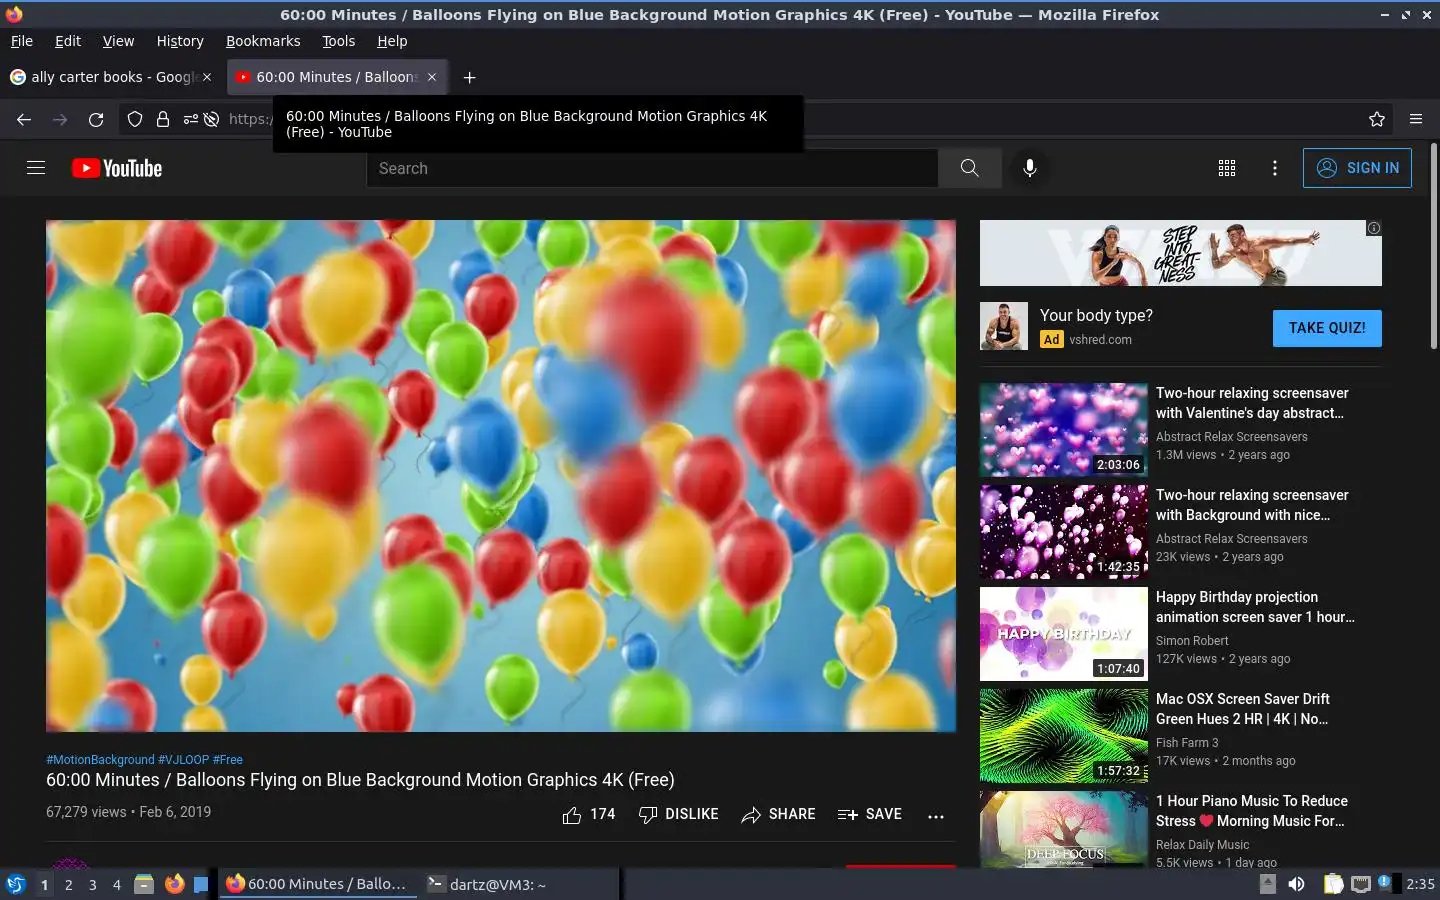Open YouTube settings three-dot menu
The image size is (1440, 900).
tap(1275, 168)
